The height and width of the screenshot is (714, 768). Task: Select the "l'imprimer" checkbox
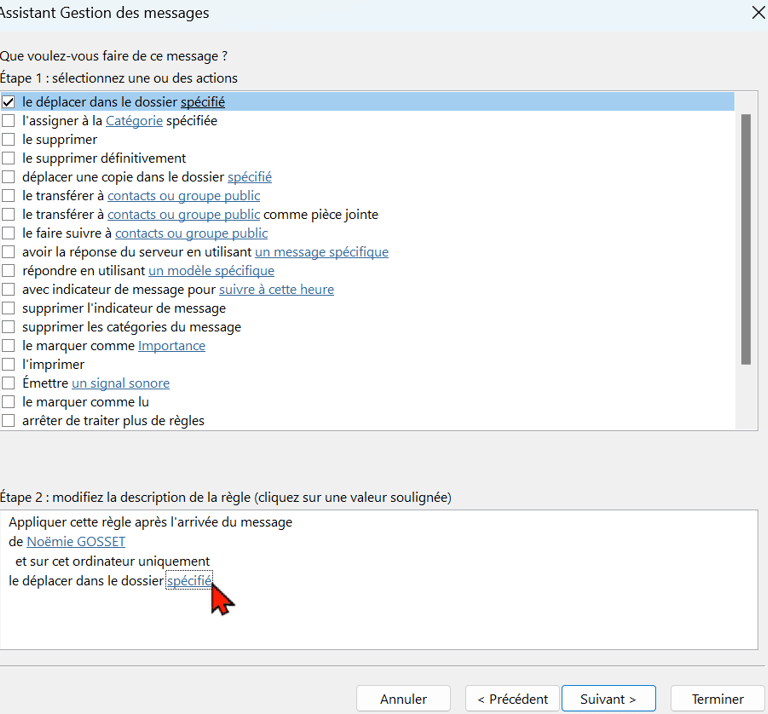[x=8, y=364]
